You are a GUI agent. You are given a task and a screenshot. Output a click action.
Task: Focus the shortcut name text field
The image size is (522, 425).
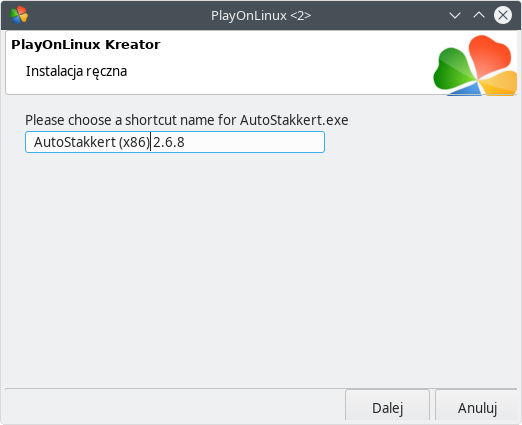point(175,142)
